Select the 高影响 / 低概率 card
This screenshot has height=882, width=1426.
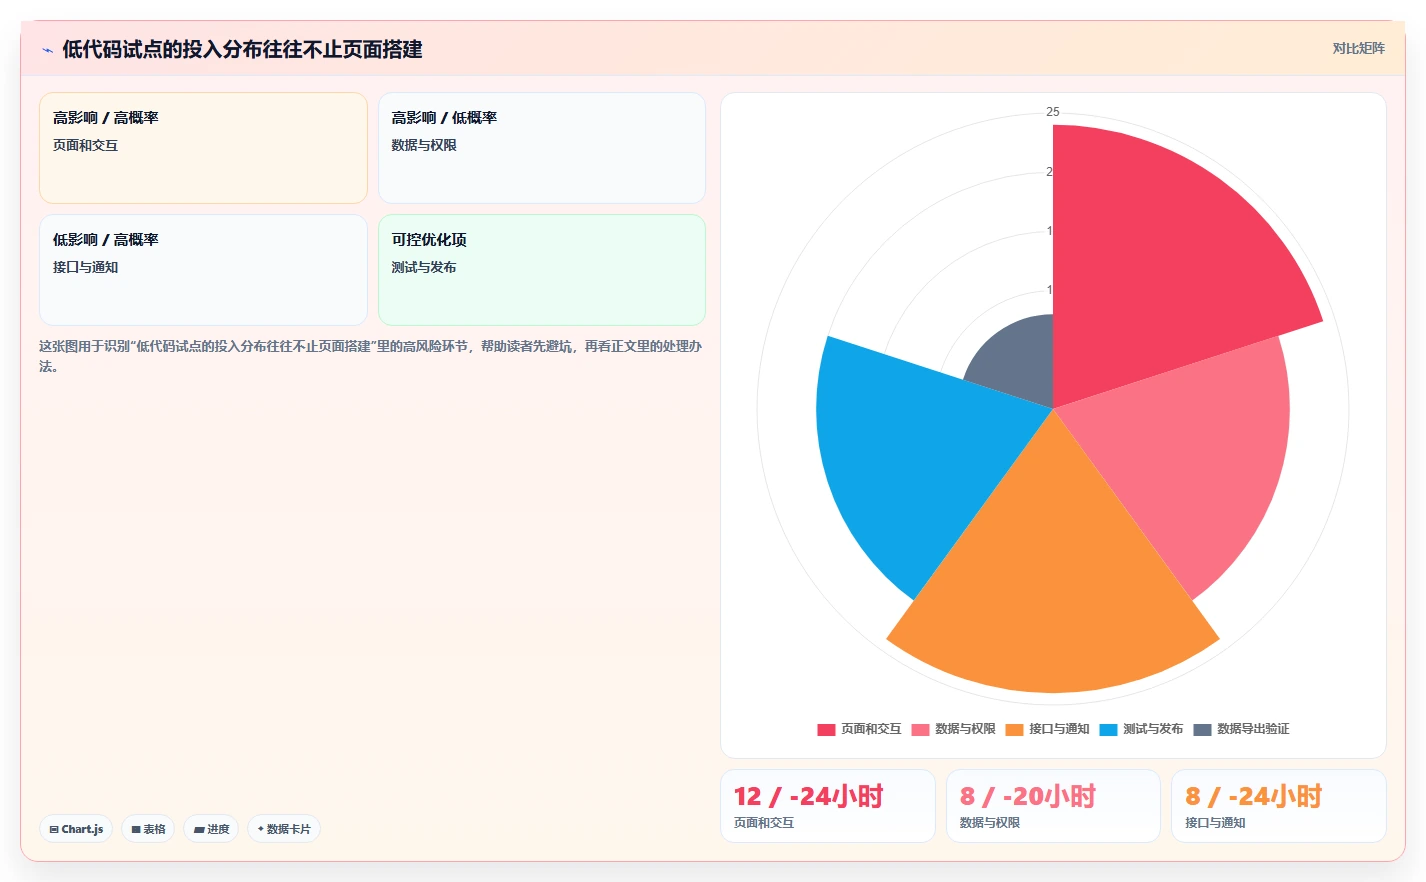pos(542,148)
